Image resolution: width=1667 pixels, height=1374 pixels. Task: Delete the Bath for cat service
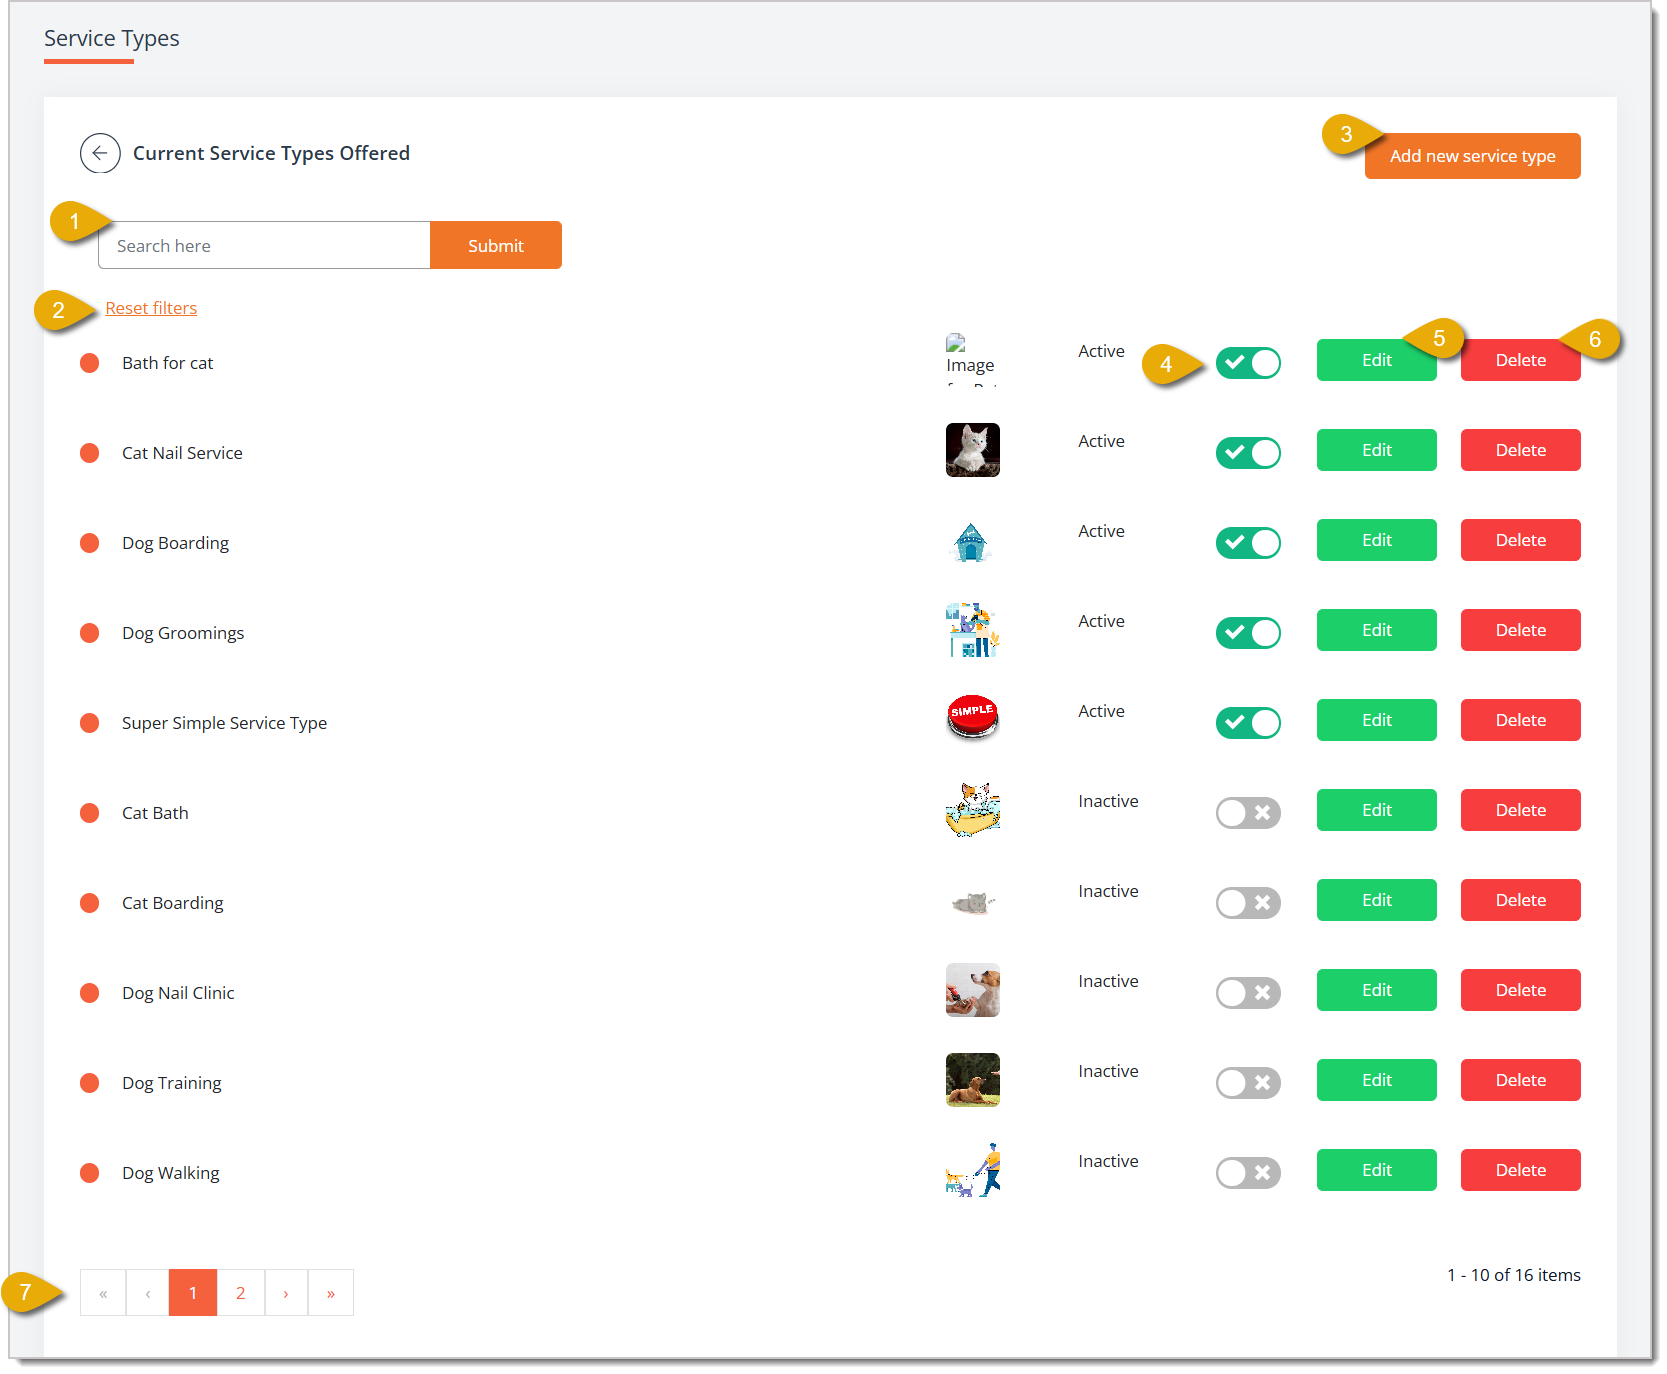click(1520, 360)
